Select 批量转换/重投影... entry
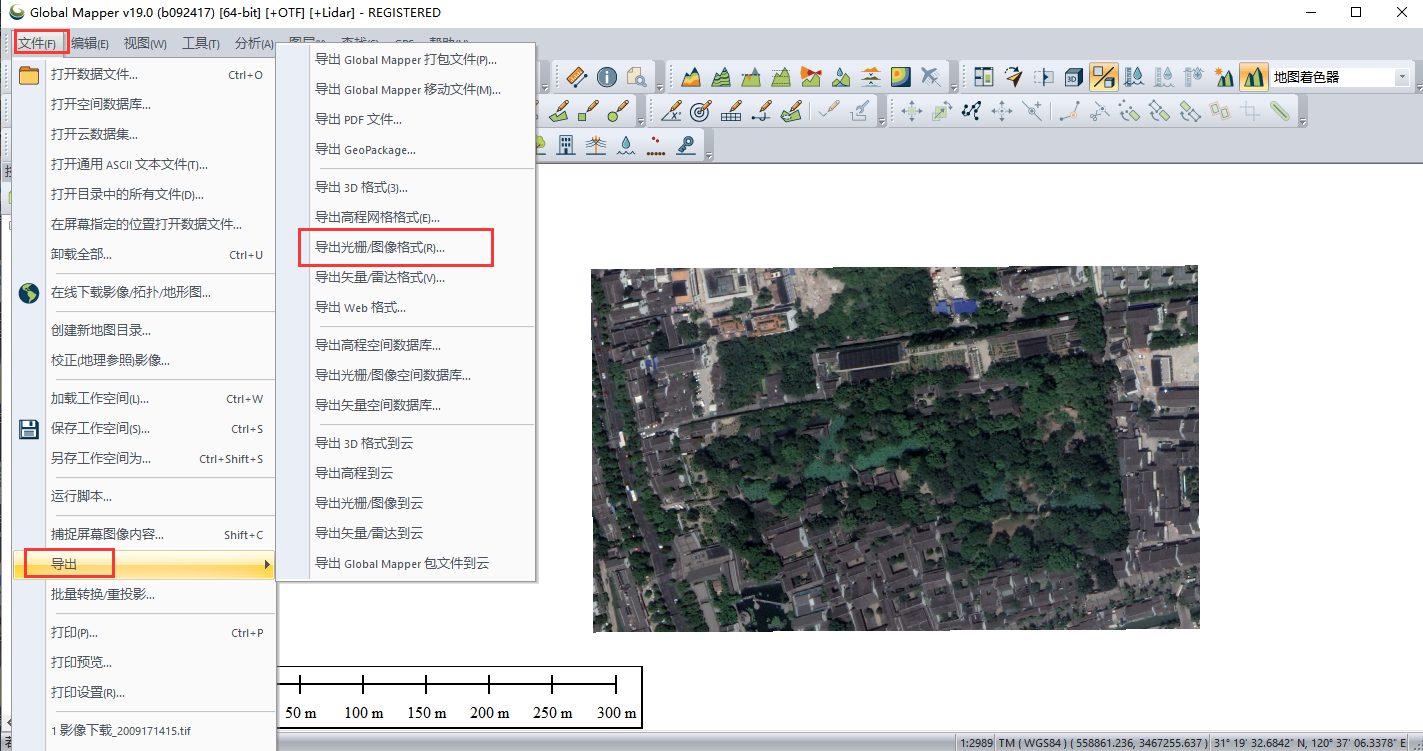The image size is (1423, 751). pos(145,595)
